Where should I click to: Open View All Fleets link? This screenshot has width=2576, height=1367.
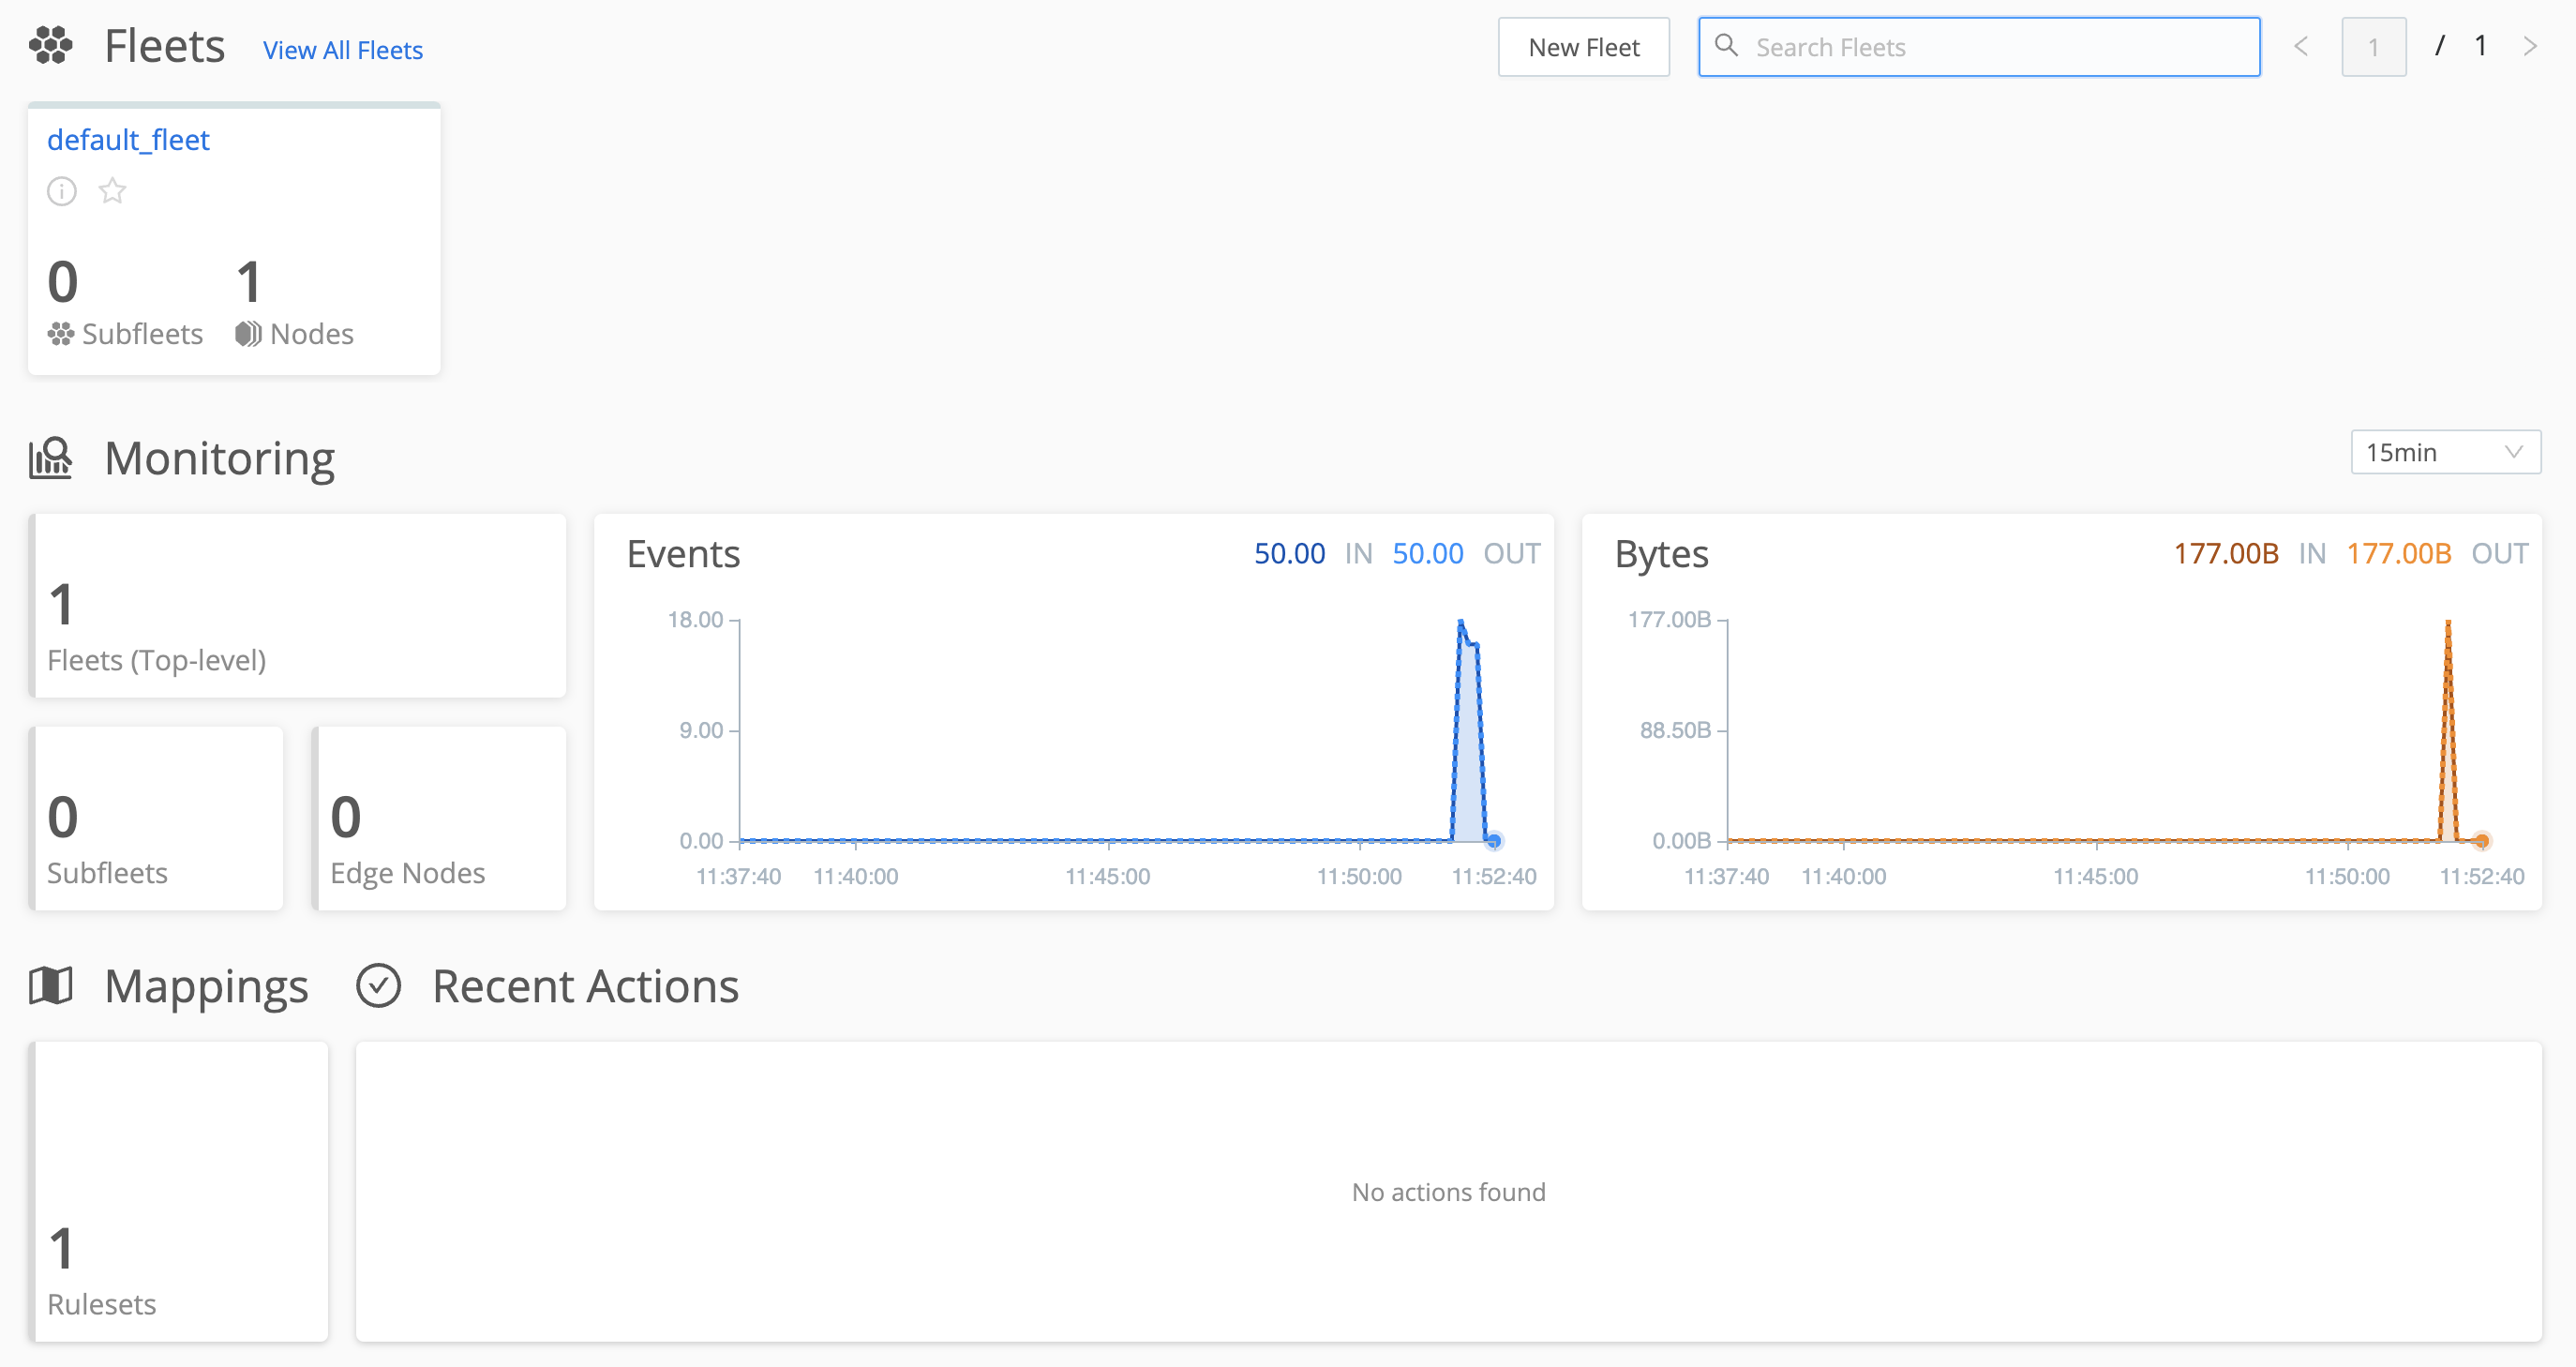click(x=343, y=50)
